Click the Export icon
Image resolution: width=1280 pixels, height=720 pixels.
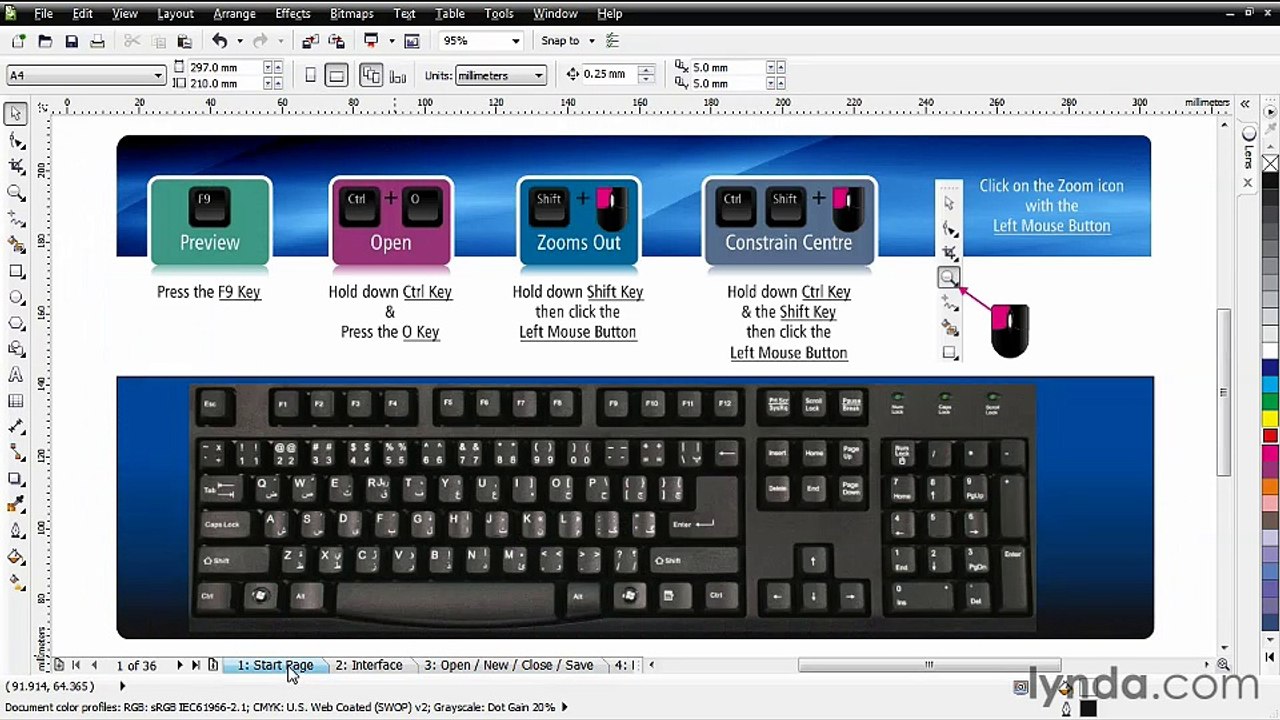(336, 41)
